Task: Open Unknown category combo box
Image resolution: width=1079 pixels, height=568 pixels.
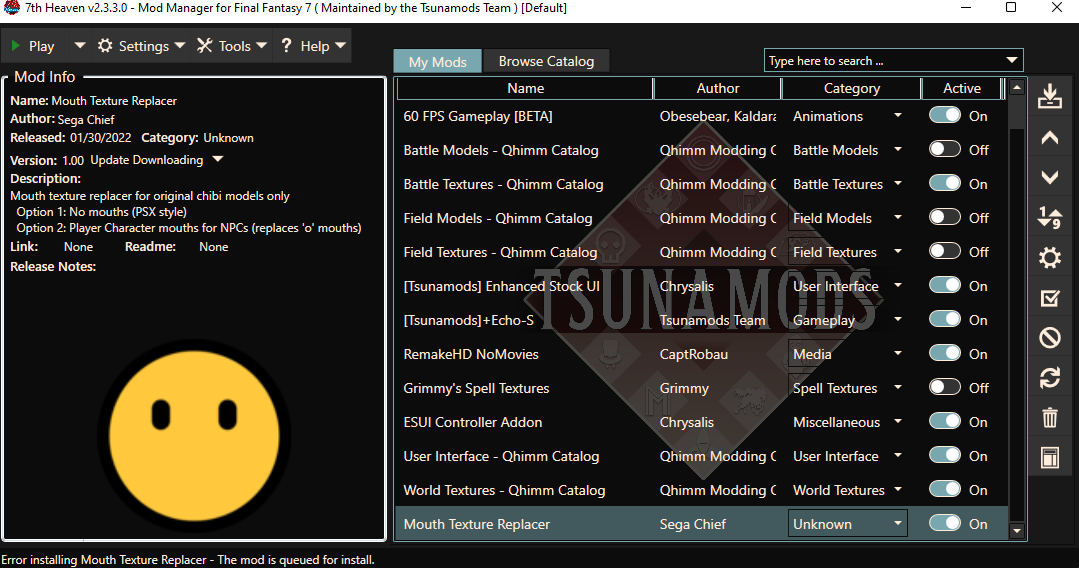Action: tap(847, 524)
